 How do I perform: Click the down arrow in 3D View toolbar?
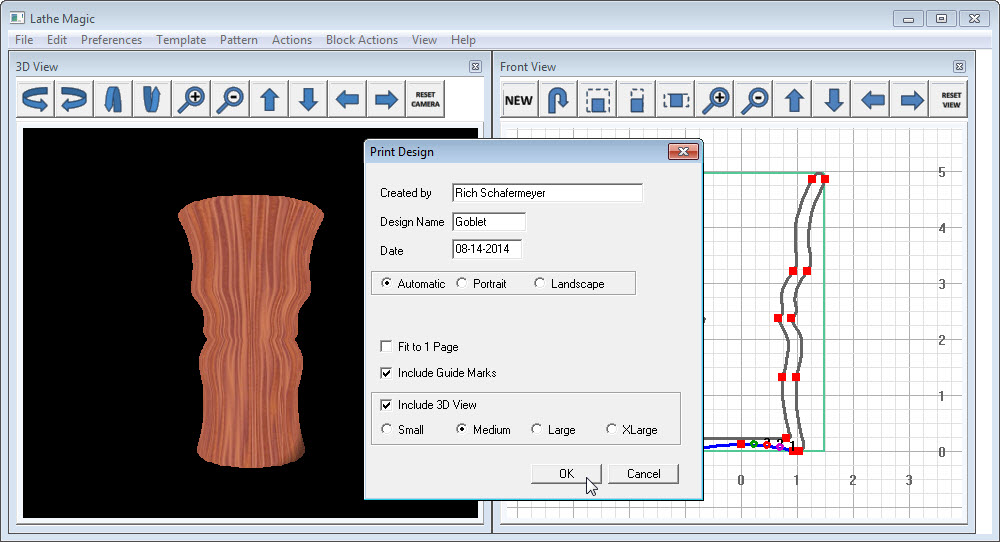308,100
